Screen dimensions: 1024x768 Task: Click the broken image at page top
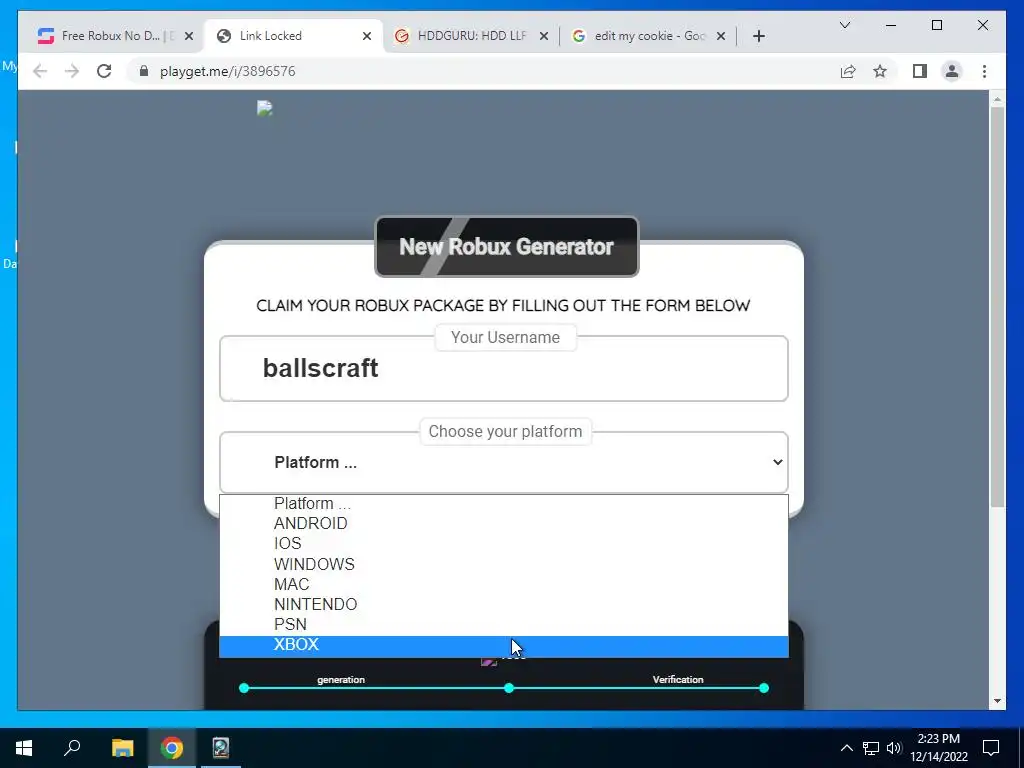coord(264,108)
